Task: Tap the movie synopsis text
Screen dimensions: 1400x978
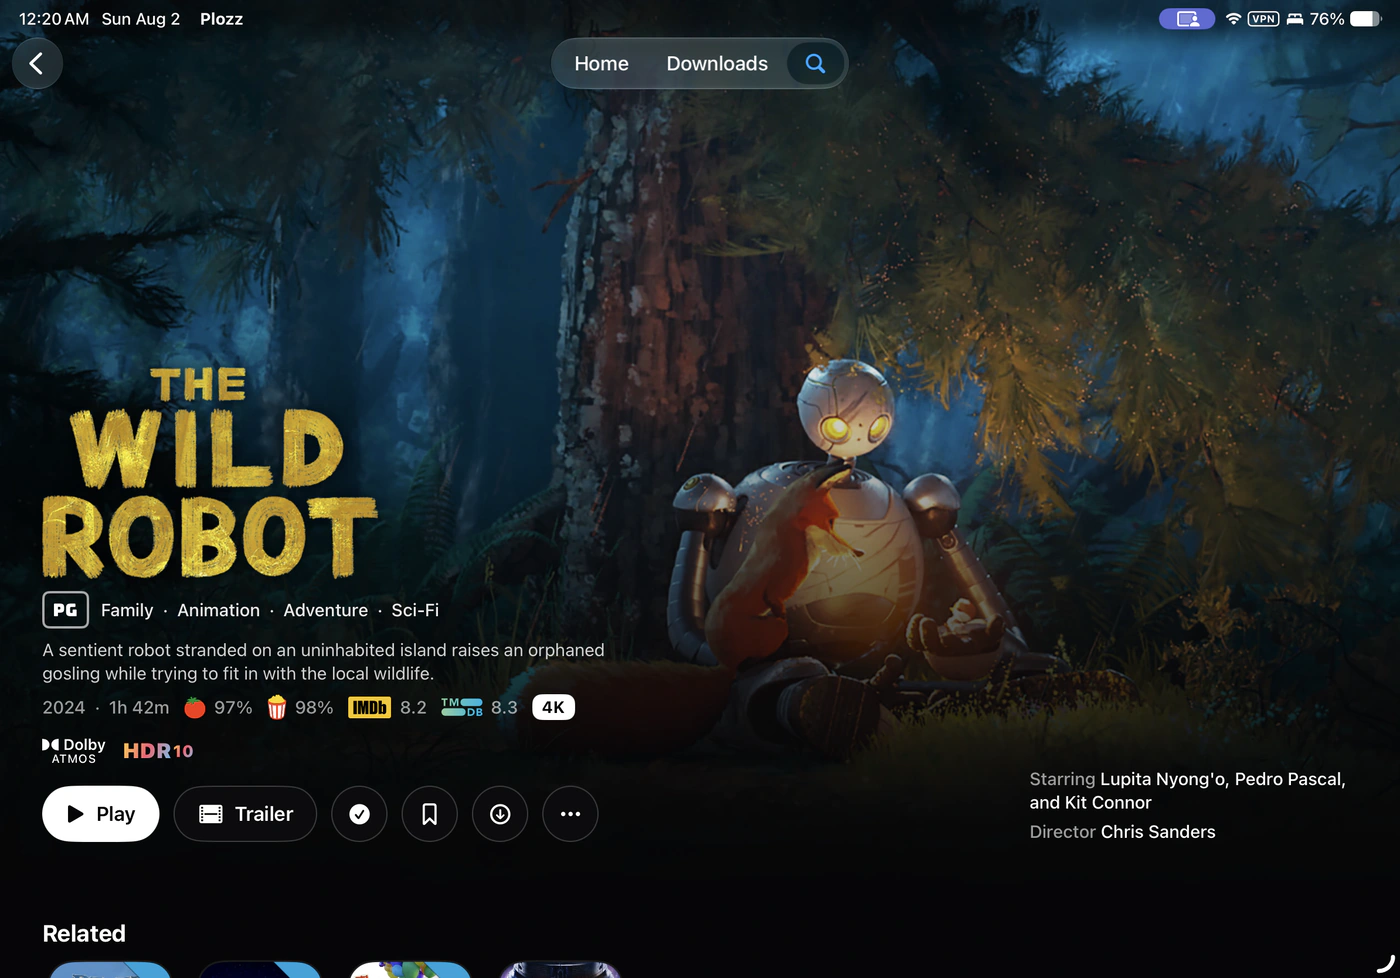Action: (x=323, y=662)
